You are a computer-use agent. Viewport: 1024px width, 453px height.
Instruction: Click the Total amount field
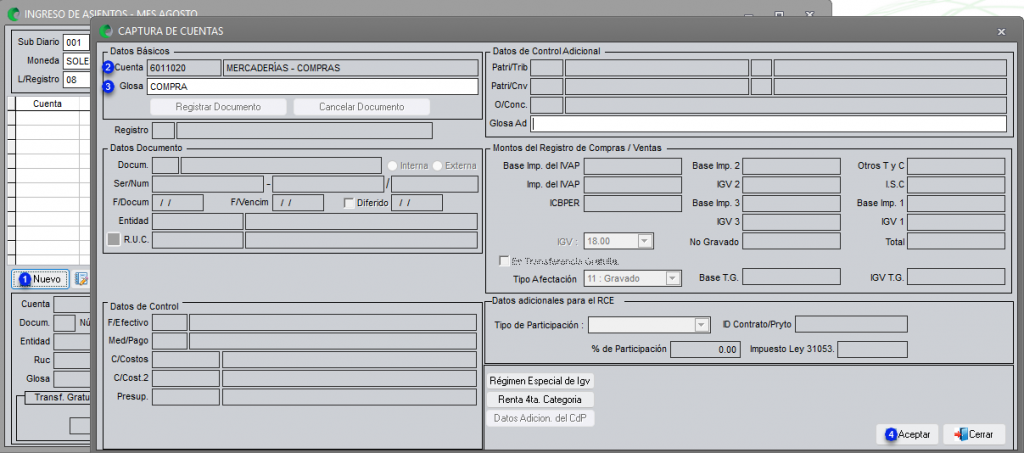[x=956, y=242]
